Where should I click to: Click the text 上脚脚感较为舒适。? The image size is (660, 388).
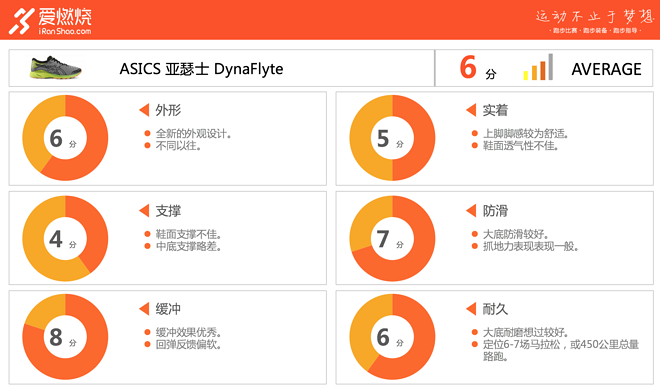coord(525,134)
